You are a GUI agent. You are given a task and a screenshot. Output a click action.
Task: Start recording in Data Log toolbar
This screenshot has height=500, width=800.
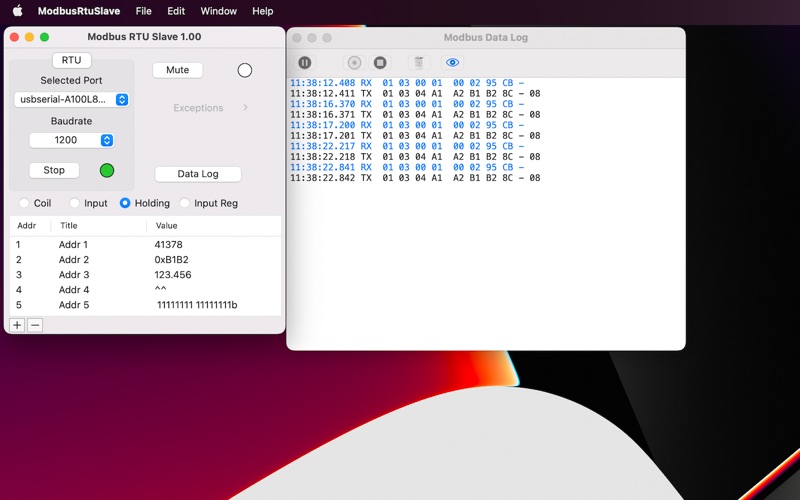click(x=354, y=63)
